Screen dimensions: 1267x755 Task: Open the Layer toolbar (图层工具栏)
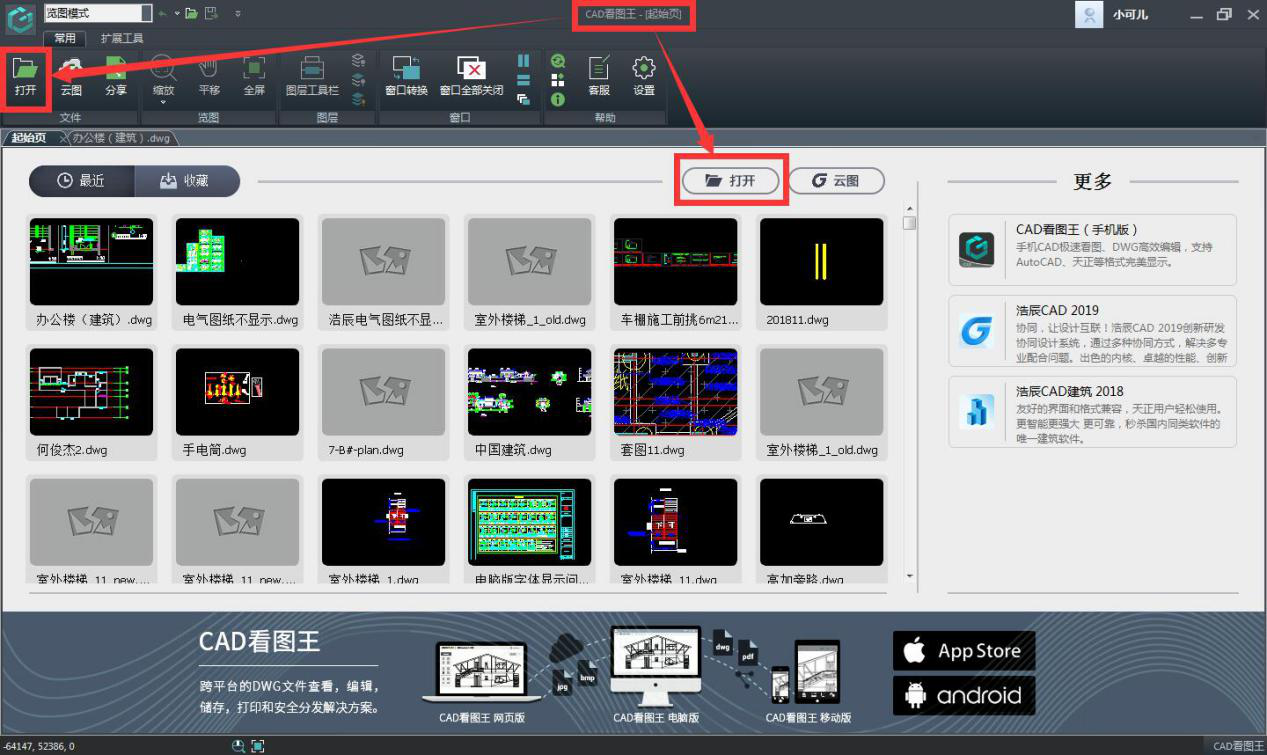click(312, 75)
